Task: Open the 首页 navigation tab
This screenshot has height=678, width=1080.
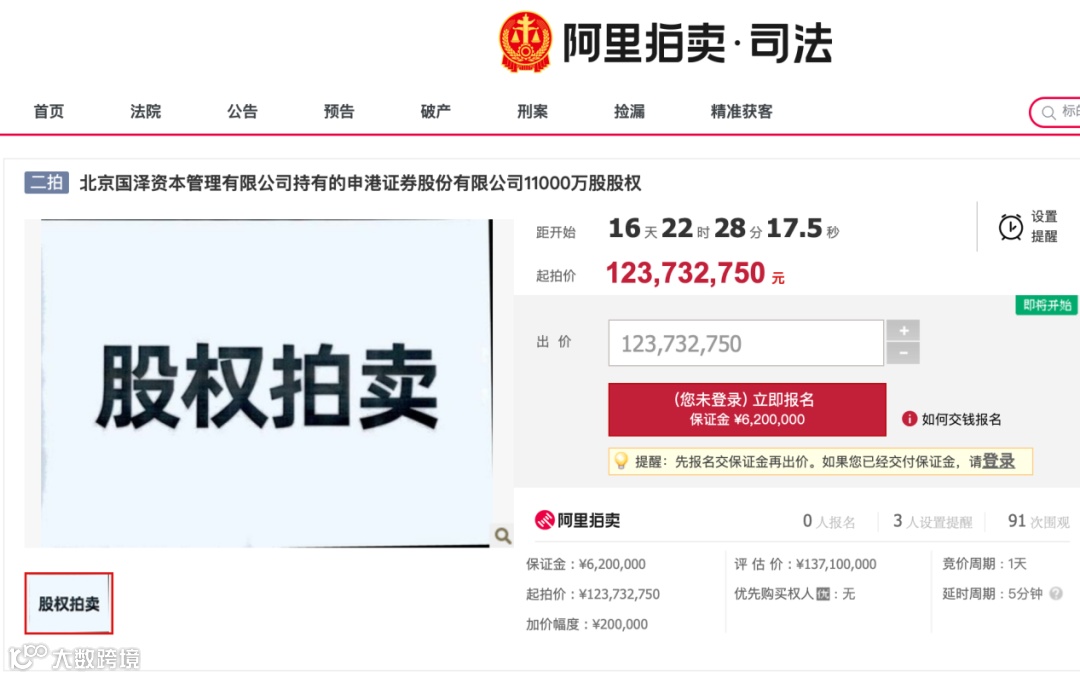Action: coord(49,112)
